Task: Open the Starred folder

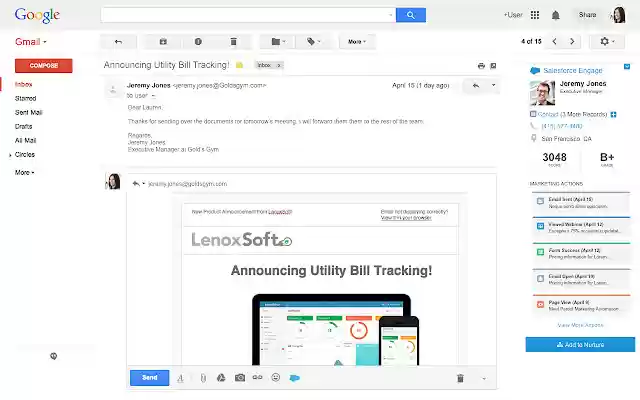Action: click(25, 98)
